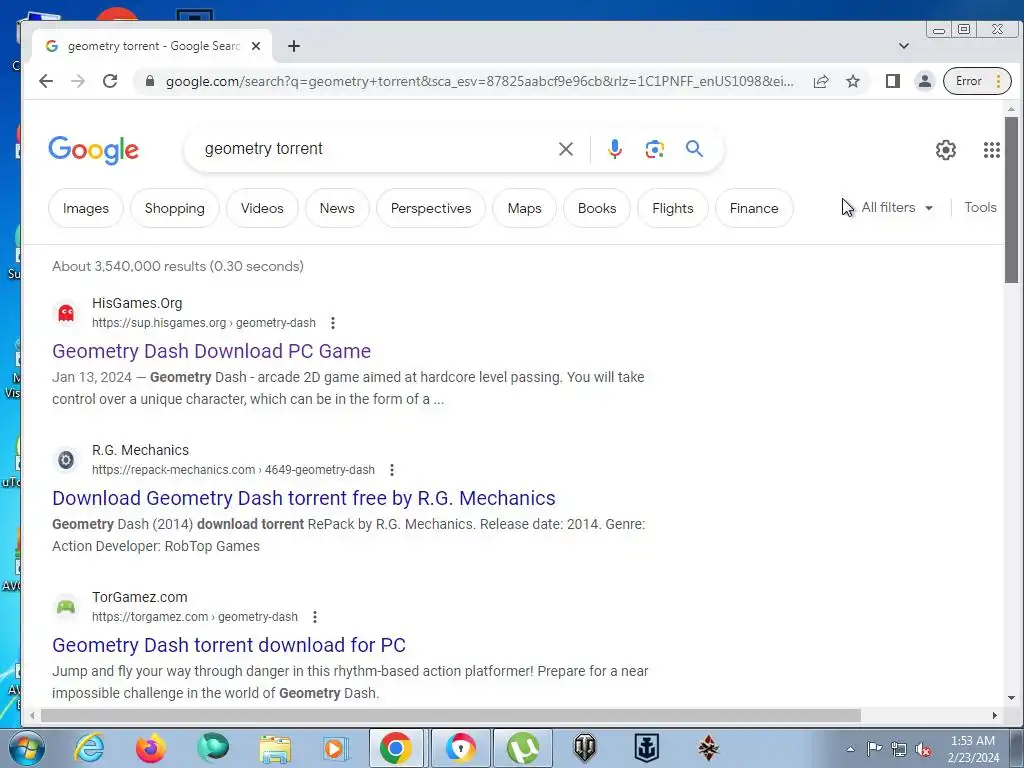The height and width of the screenshot is (768, 1024).
Task: Open World of Warships anchor taskbar icon
Action: [x=647, y=748]
